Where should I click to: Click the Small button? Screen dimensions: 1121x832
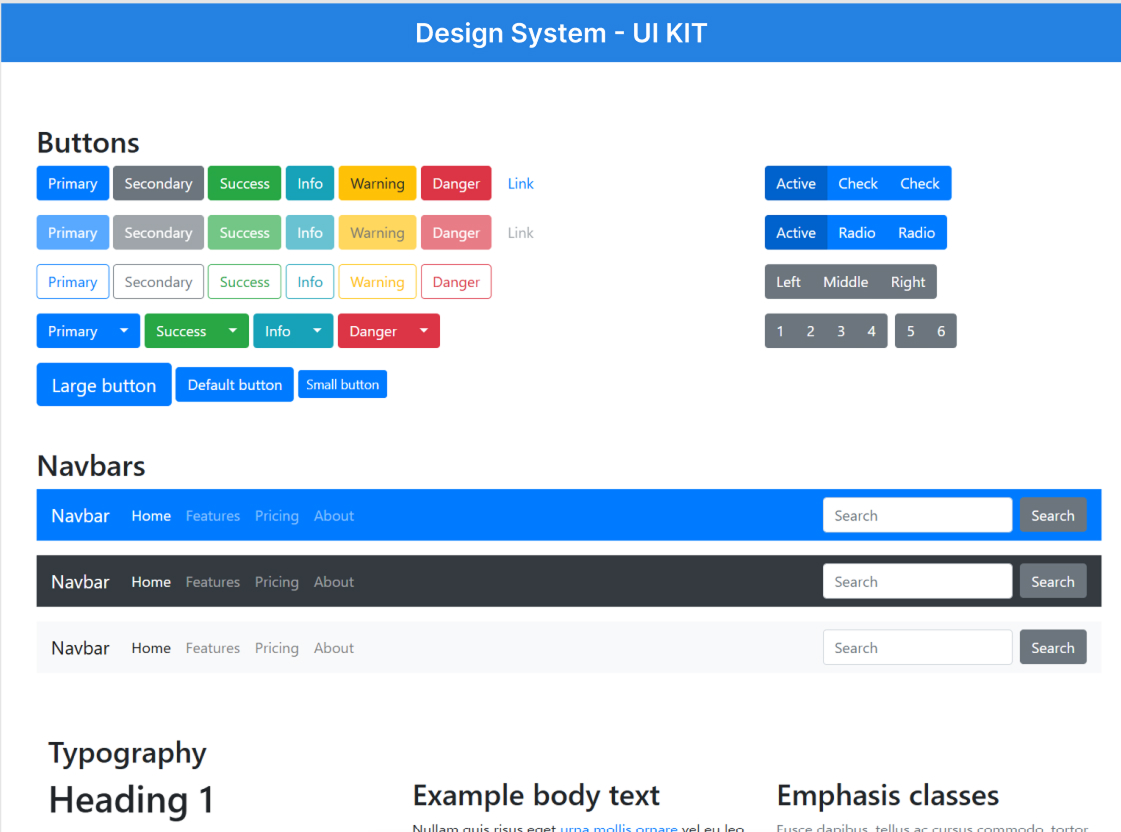coord(342,385)
